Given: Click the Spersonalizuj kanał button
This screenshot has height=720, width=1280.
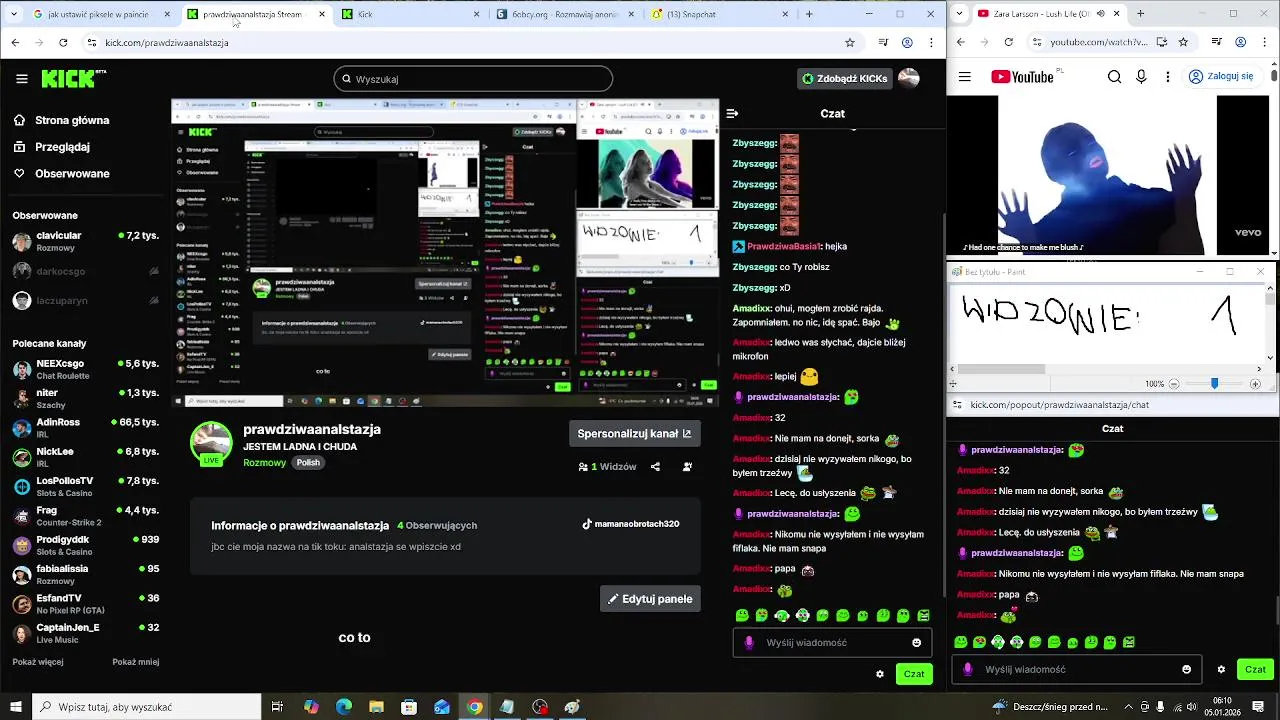Looking at the screenshot, I should click(x=634, y=433).
